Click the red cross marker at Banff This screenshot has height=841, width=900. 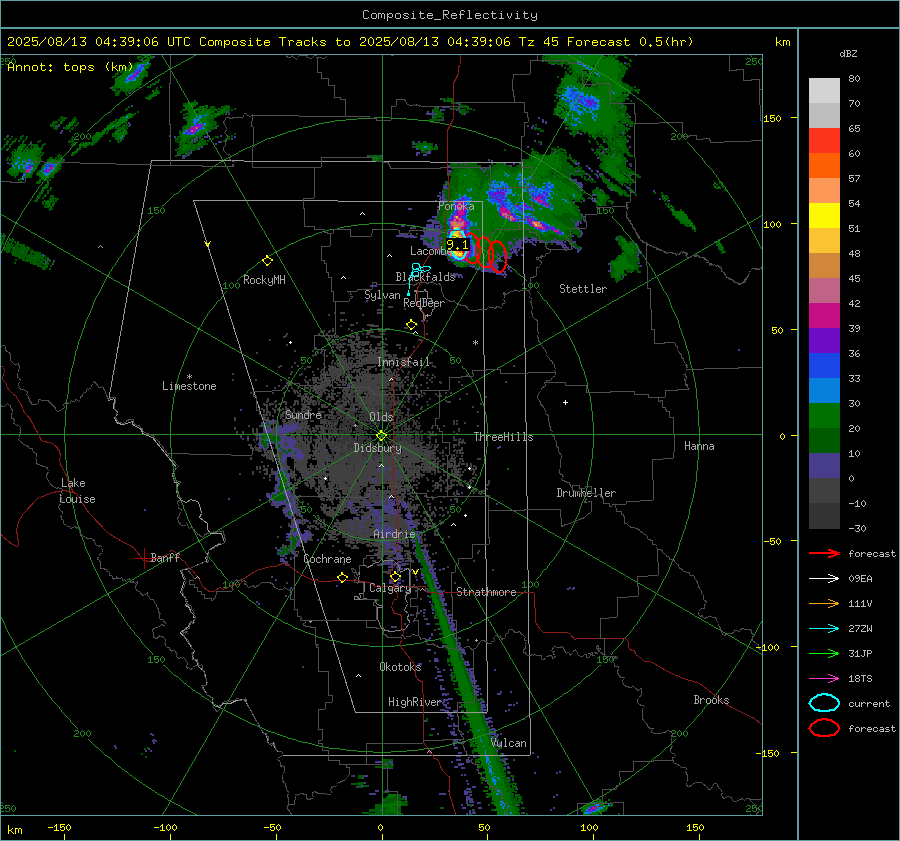pyautogui.click(x=143, y=558)
